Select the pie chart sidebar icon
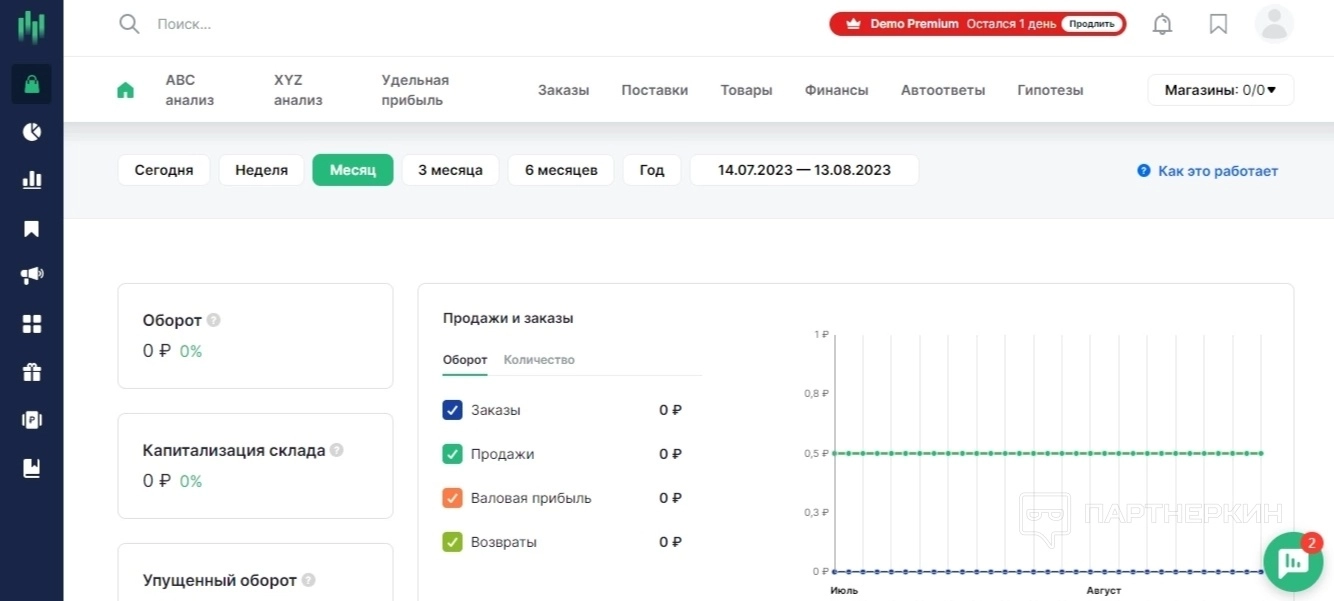This screenshot has width=1334, height=601. 31,131
